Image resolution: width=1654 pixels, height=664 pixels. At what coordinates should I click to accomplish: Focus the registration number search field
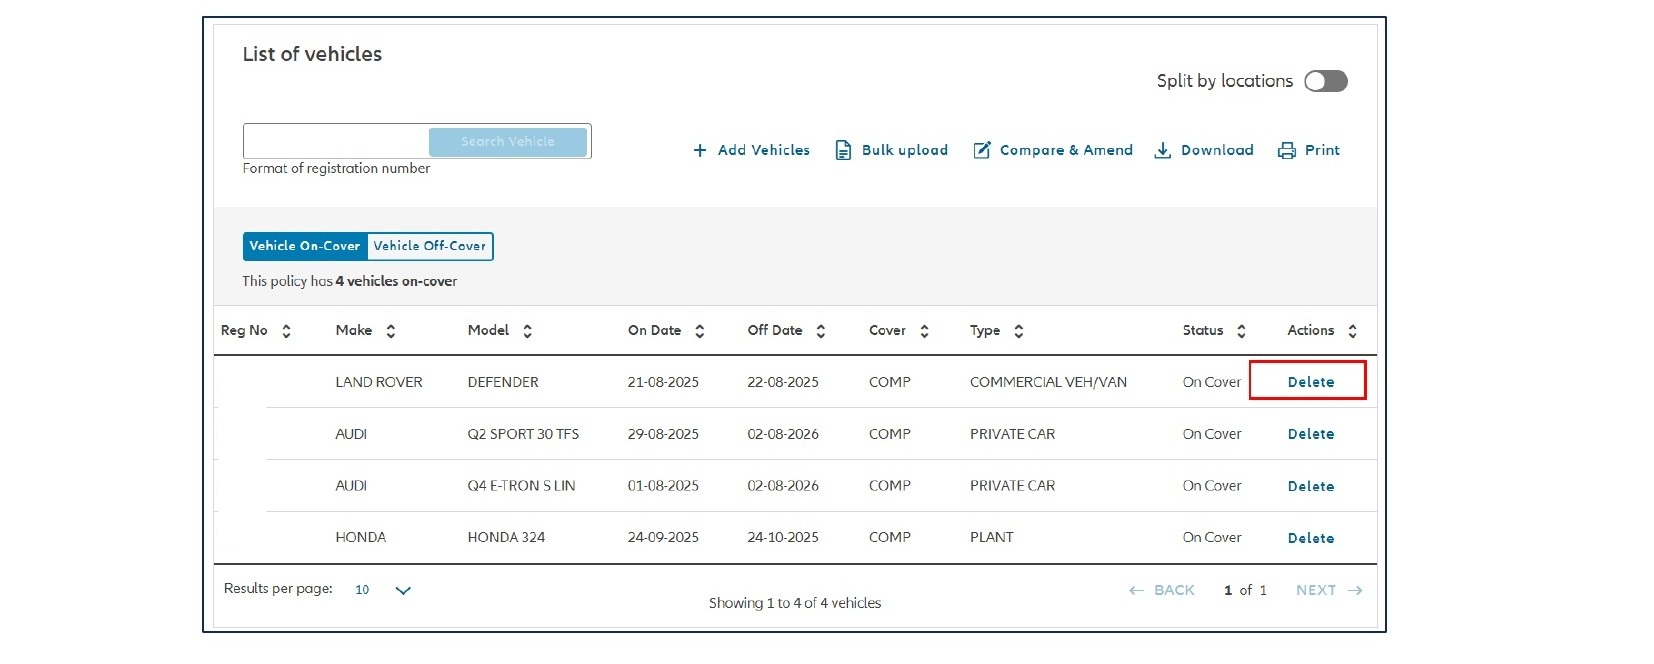click(x=336, y=142)
